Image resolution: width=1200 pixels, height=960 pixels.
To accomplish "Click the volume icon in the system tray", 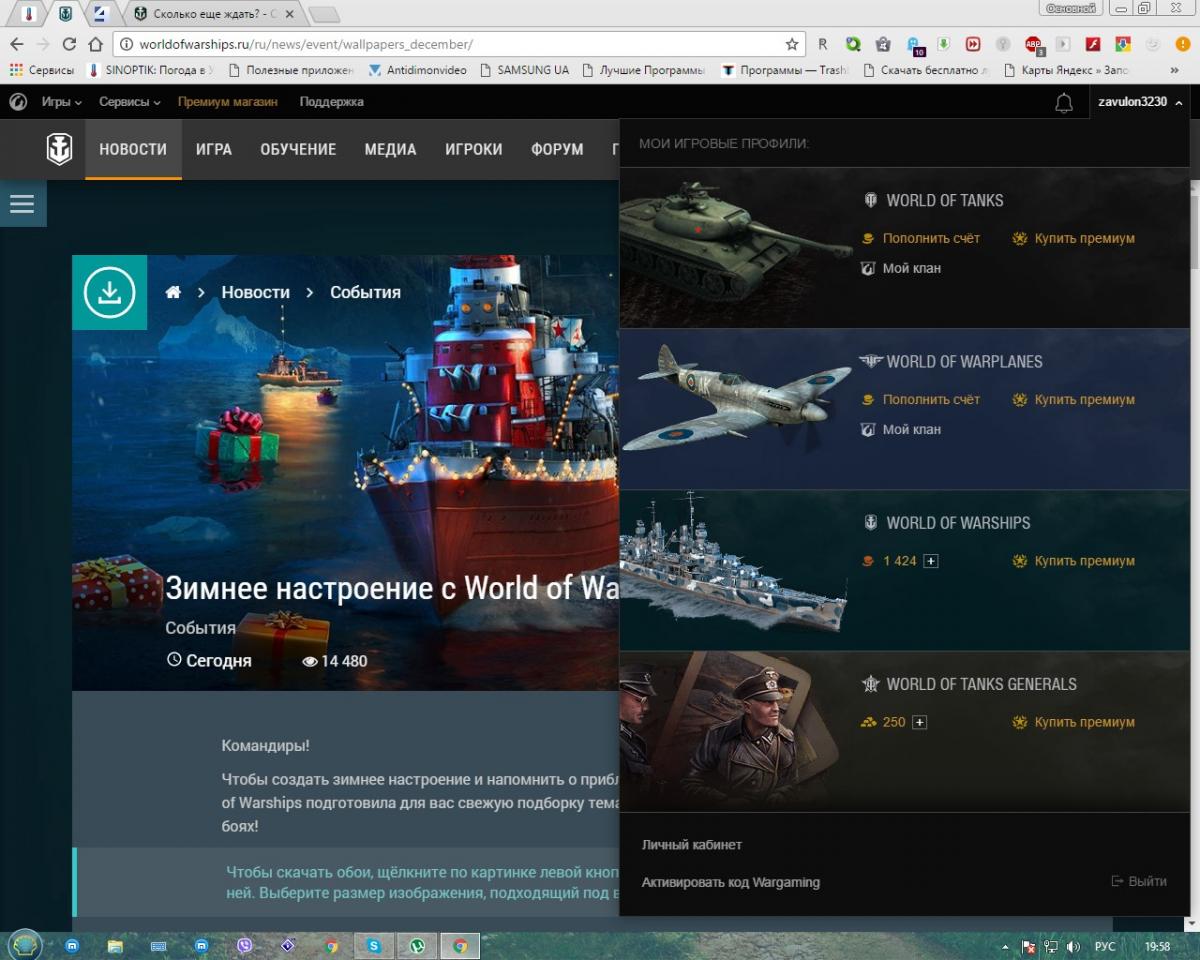I will (x=1073, y=946).
